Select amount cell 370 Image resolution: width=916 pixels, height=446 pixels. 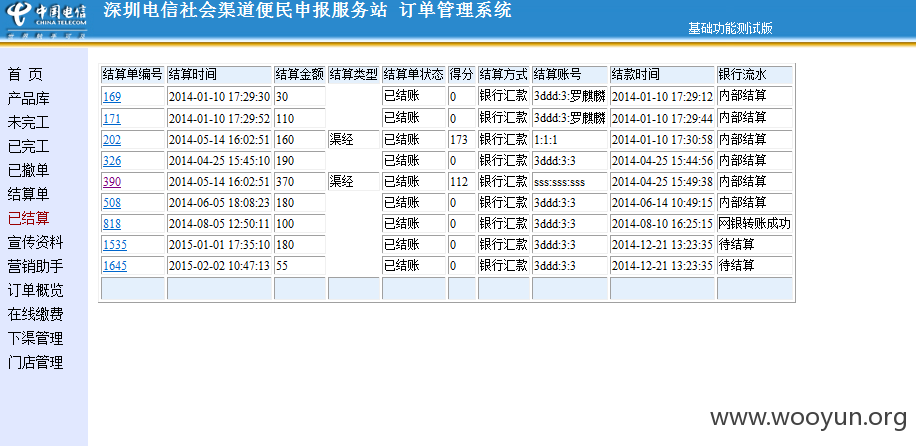(x=300, y=182)
